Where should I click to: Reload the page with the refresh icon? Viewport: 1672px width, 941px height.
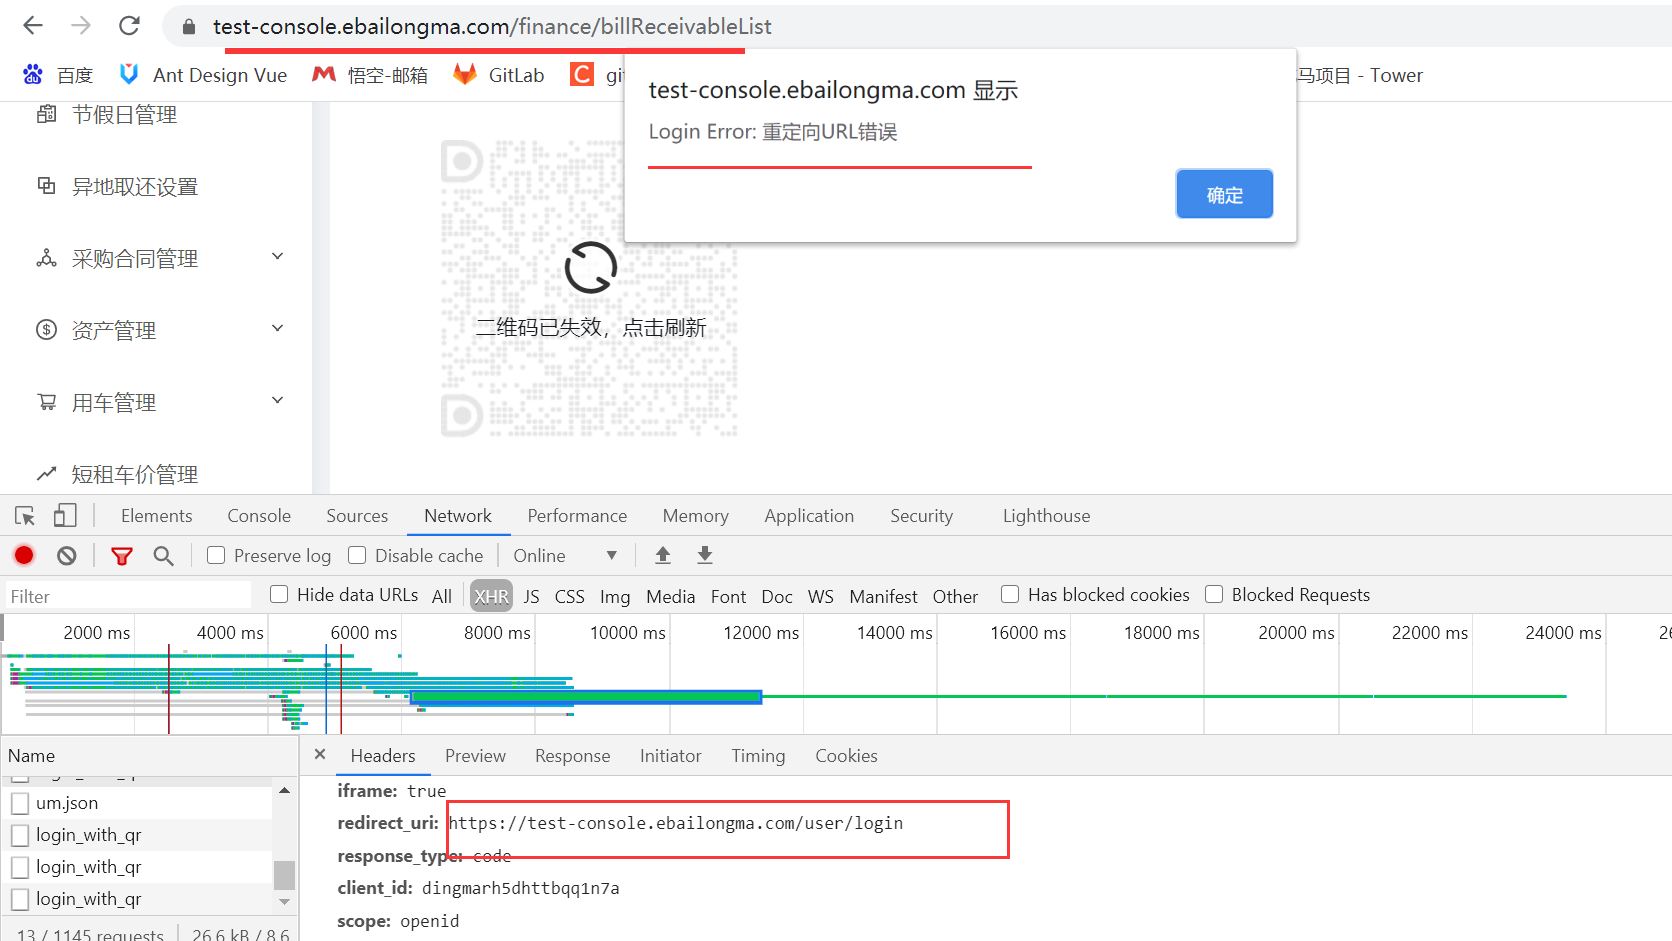(129, 26)
